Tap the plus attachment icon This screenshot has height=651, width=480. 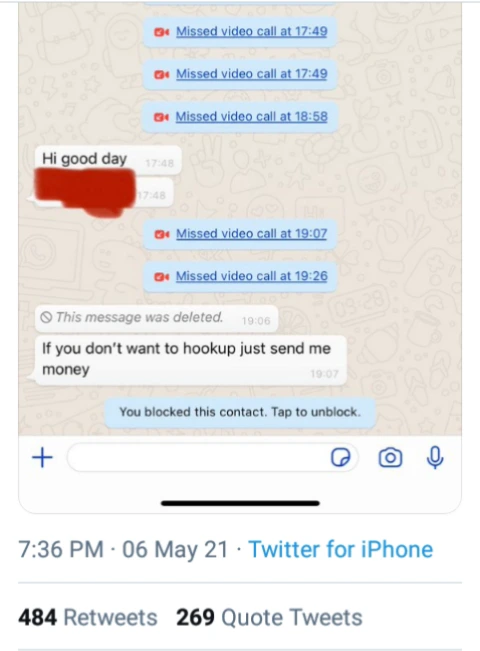(42, 458)
